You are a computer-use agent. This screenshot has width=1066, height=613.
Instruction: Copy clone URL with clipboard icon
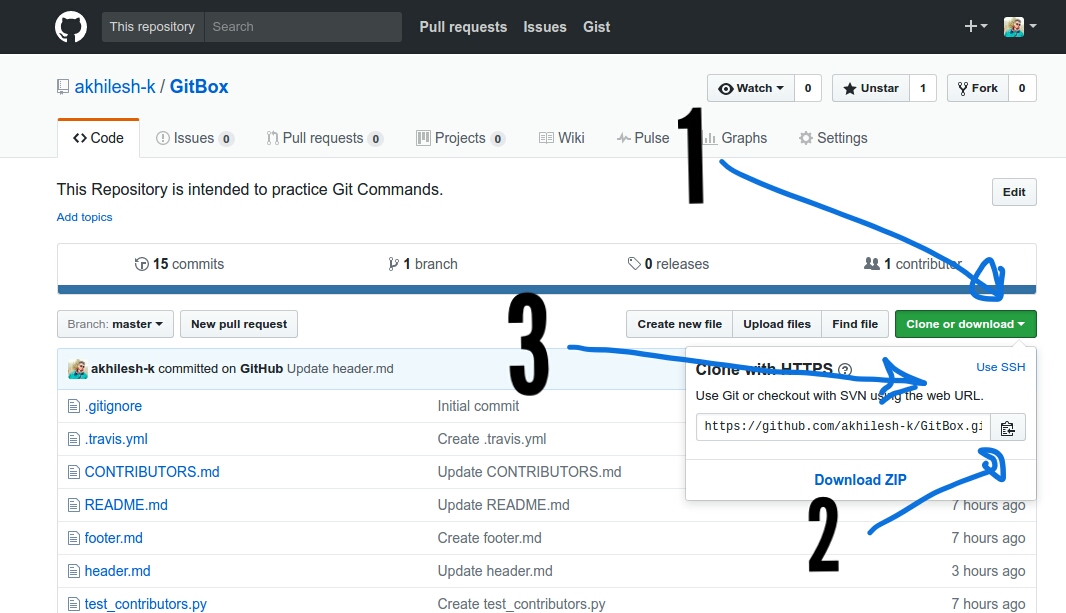point(1008,427)
